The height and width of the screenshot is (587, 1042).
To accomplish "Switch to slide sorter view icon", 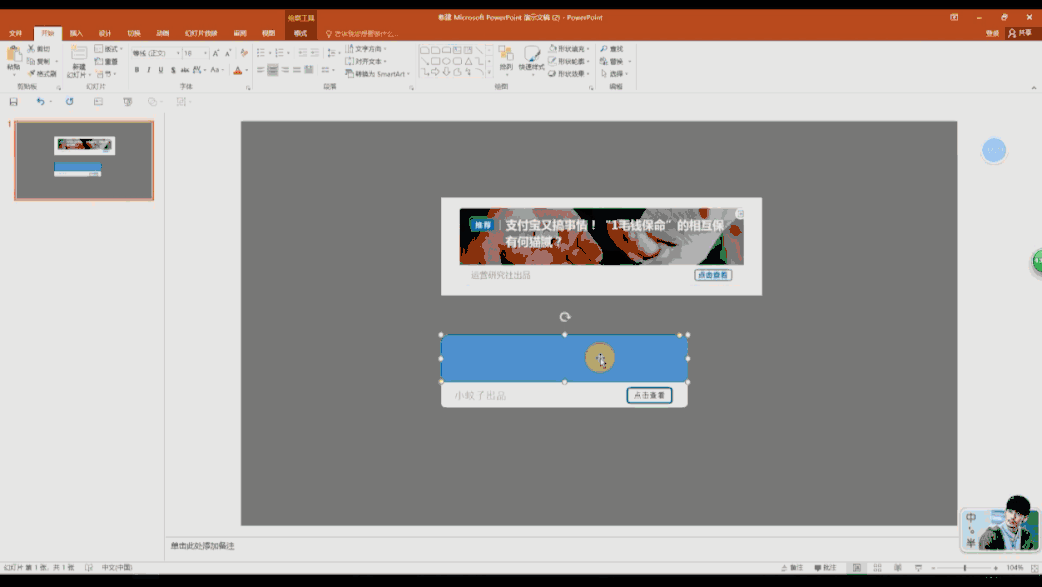I will 876,568.
